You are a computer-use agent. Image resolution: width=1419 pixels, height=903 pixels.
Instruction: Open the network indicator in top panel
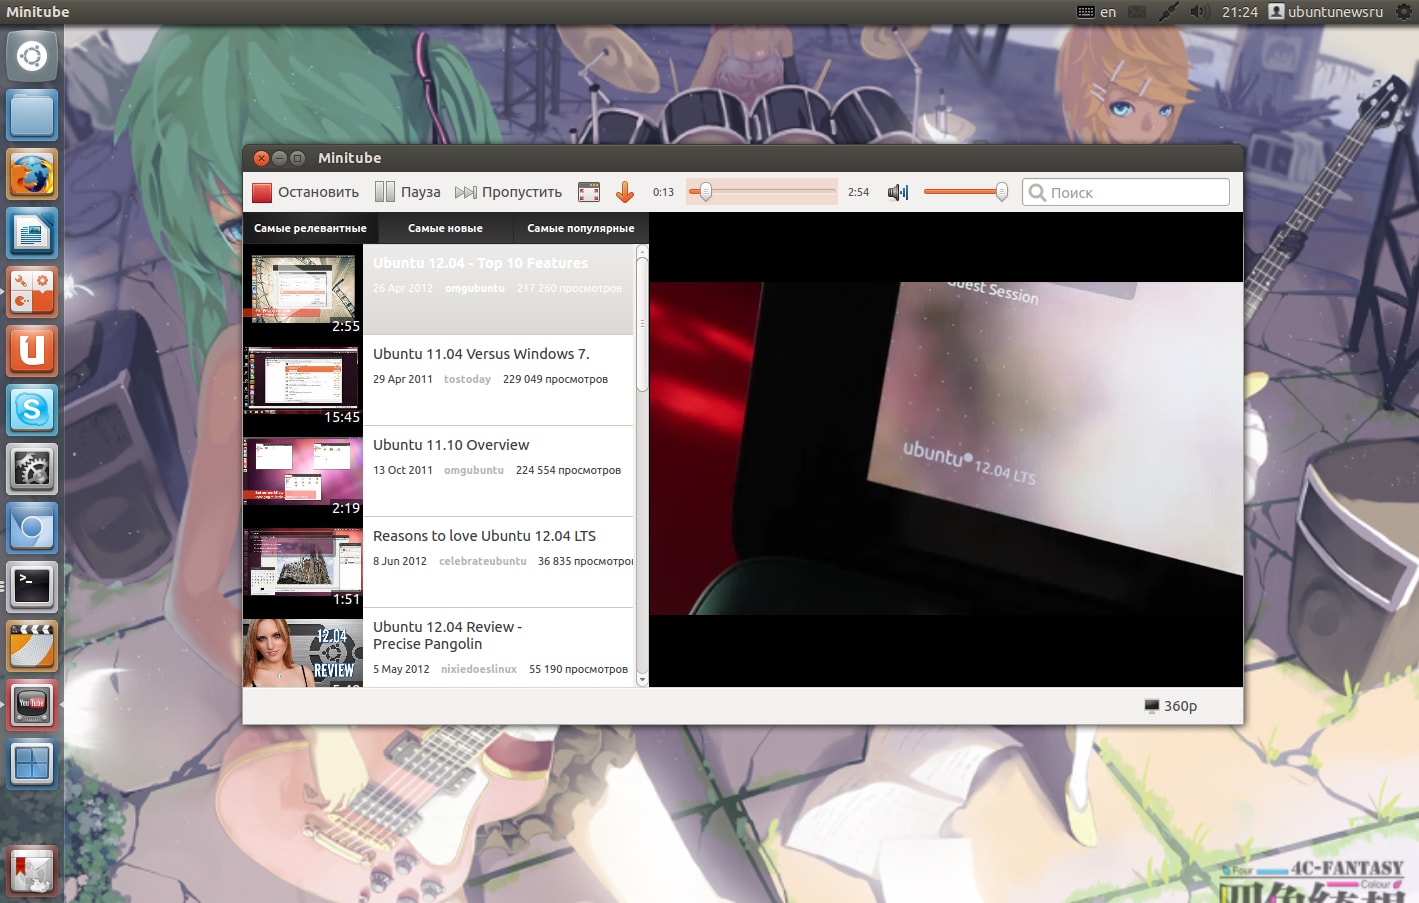(1168, 12)
